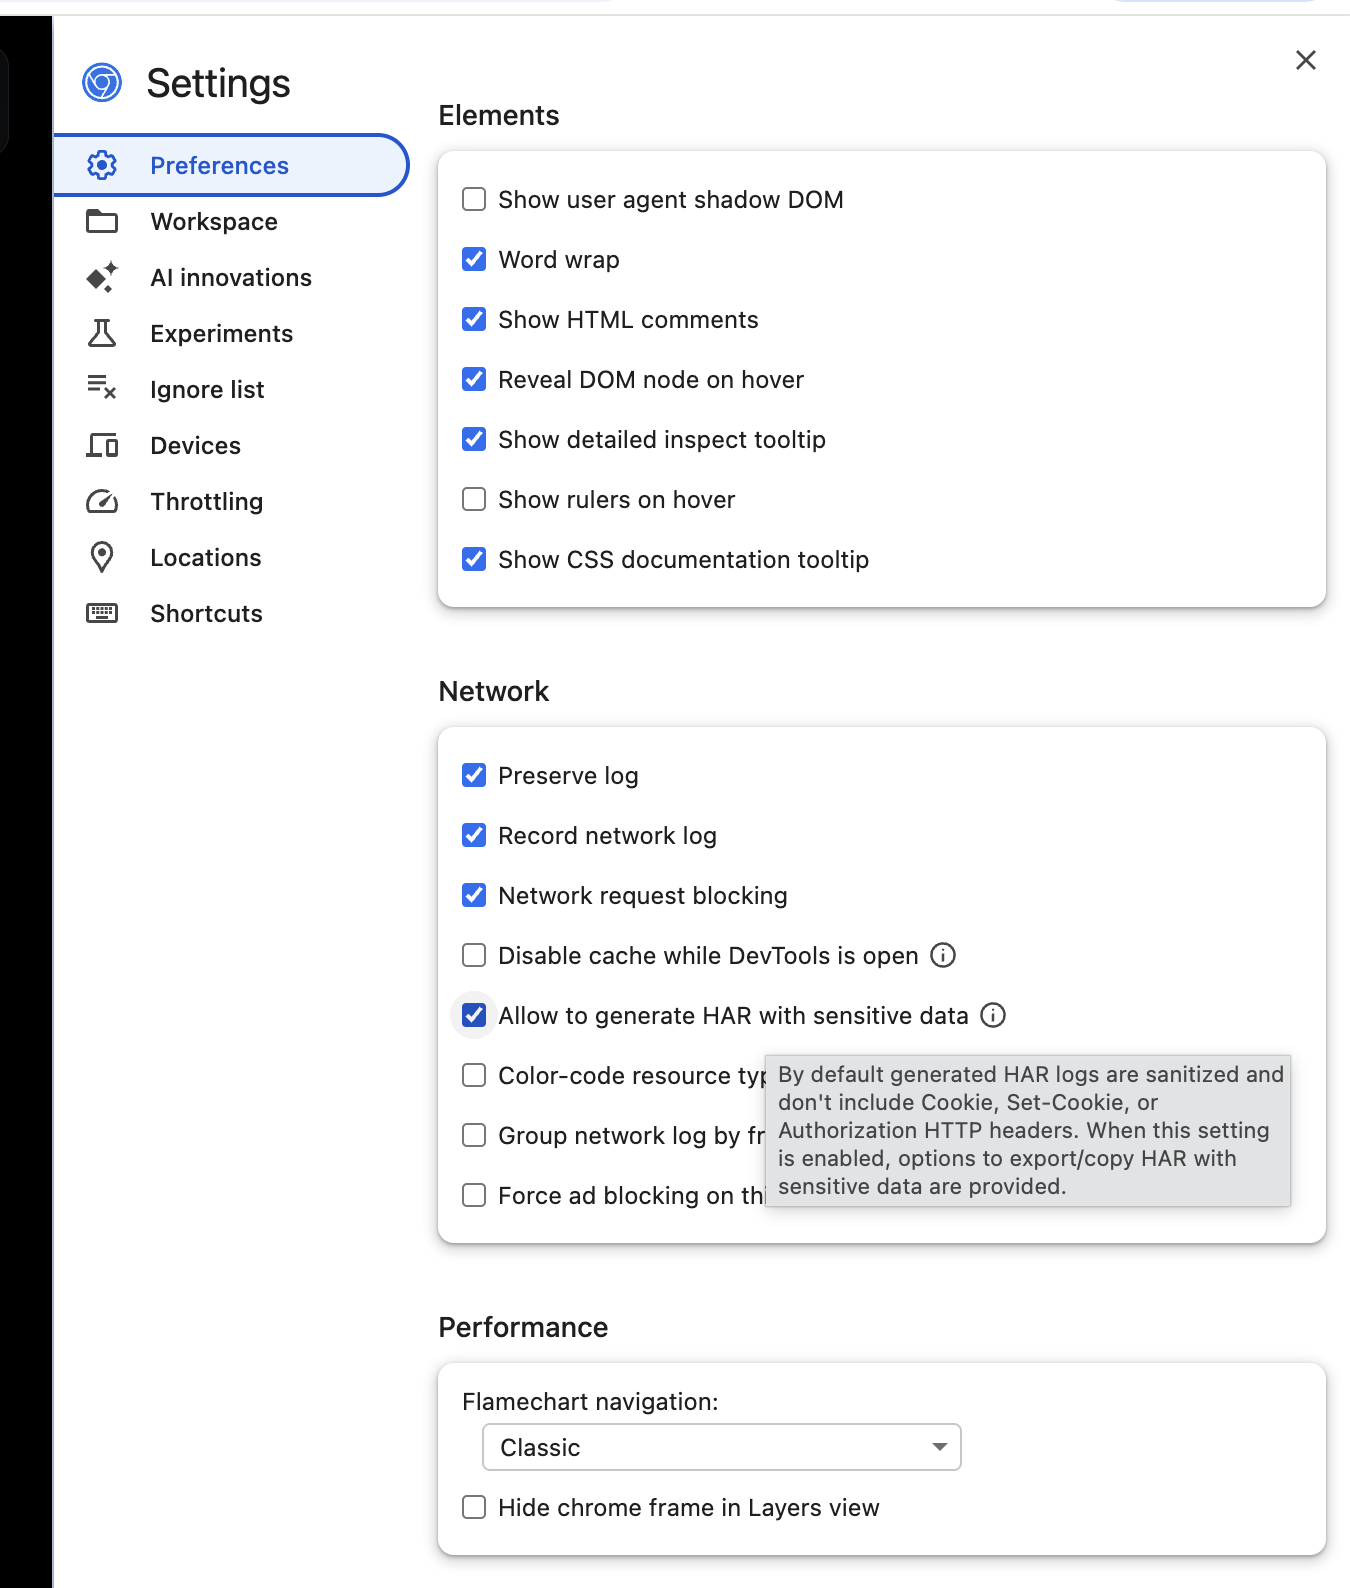Image resolution: width=1350 pixels, height=1588 pixels.
Task: Click the Disable cache info icon
Action: tap(942, 955)
